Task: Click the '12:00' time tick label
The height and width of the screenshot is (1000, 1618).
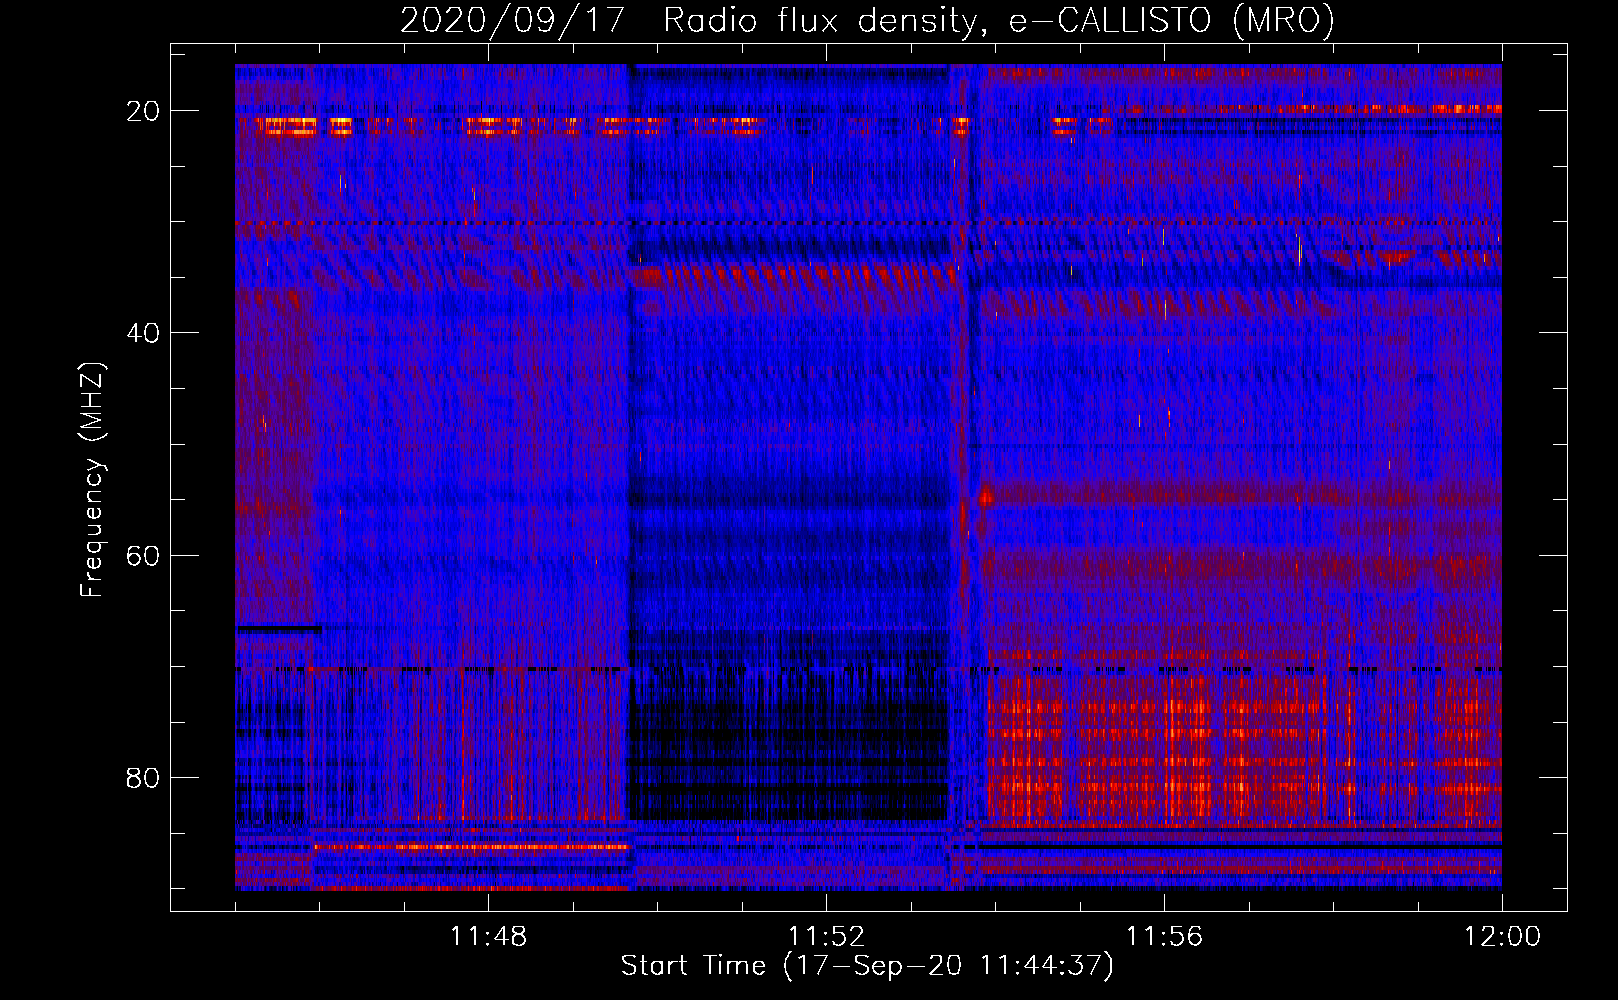Action: [1502, 937]
